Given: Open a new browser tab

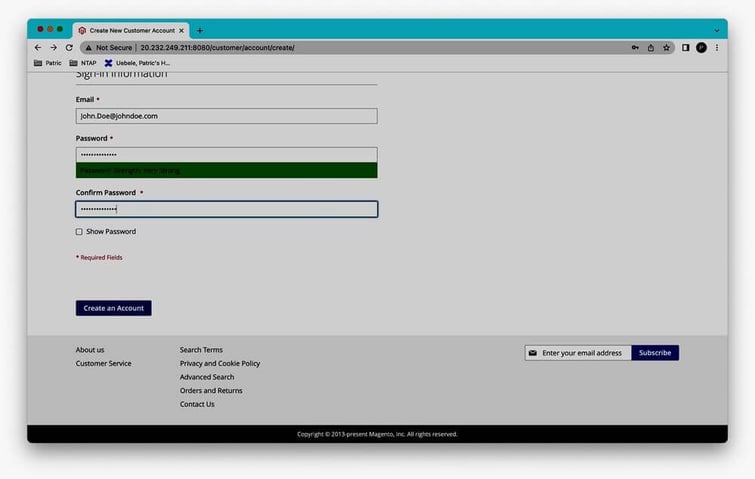Looking at the screenshot, I should click(199, 30).
